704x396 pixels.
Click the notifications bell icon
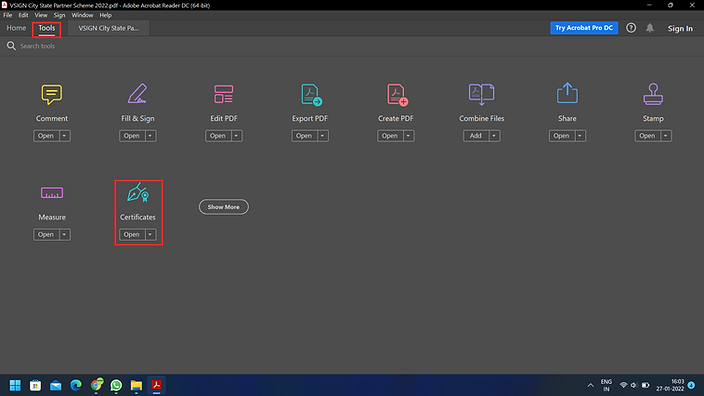[650, 28]
